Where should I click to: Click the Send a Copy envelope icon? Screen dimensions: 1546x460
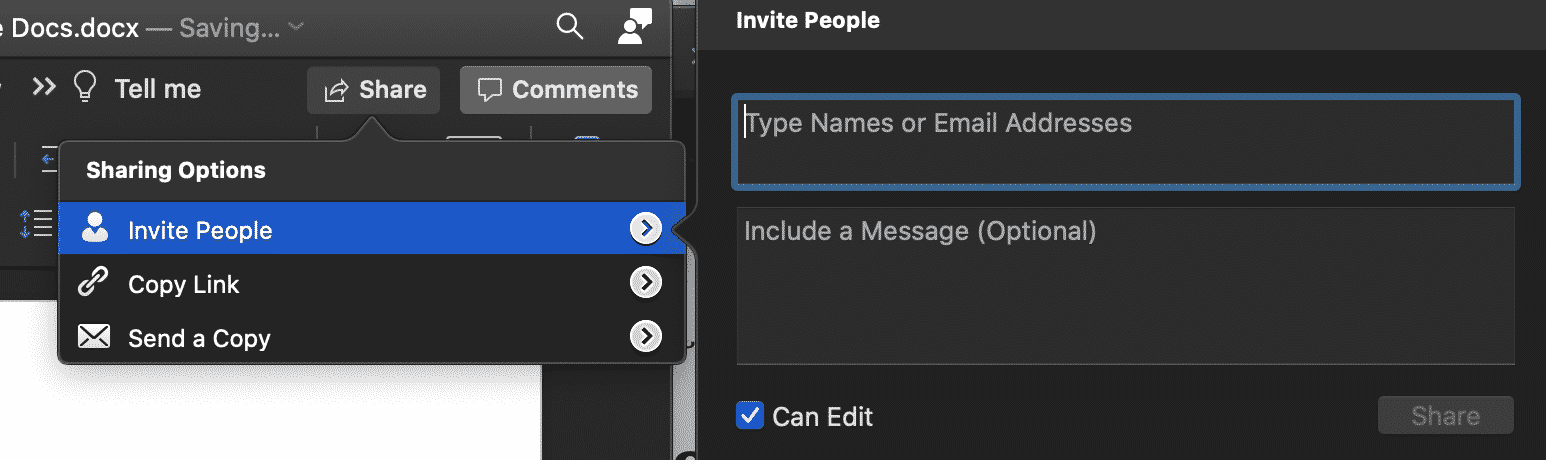click(x=93, y=338)
